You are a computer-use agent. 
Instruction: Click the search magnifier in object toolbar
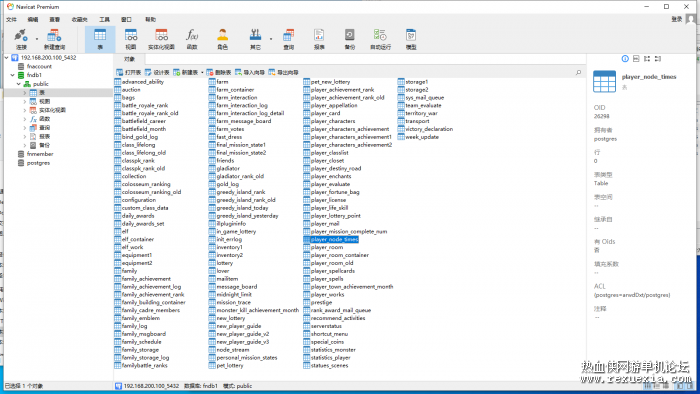[579, 72]
